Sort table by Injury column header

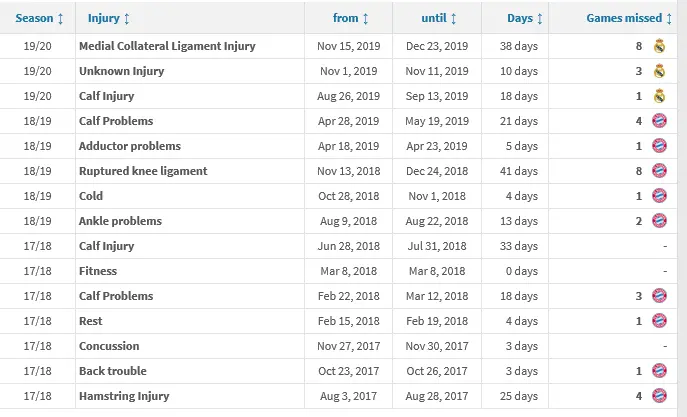109,18
